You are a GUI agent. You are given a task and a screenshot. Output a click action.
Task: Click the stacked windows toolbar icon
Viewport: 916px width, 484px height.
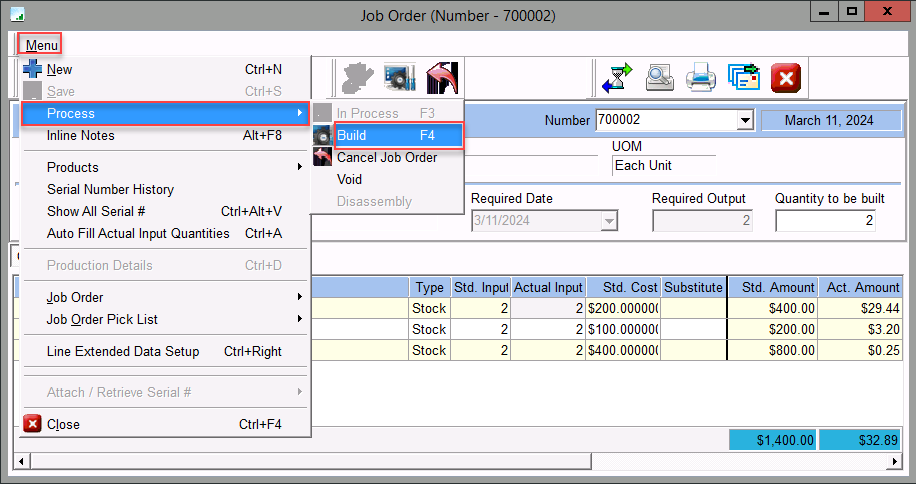(x=743, y=77)
